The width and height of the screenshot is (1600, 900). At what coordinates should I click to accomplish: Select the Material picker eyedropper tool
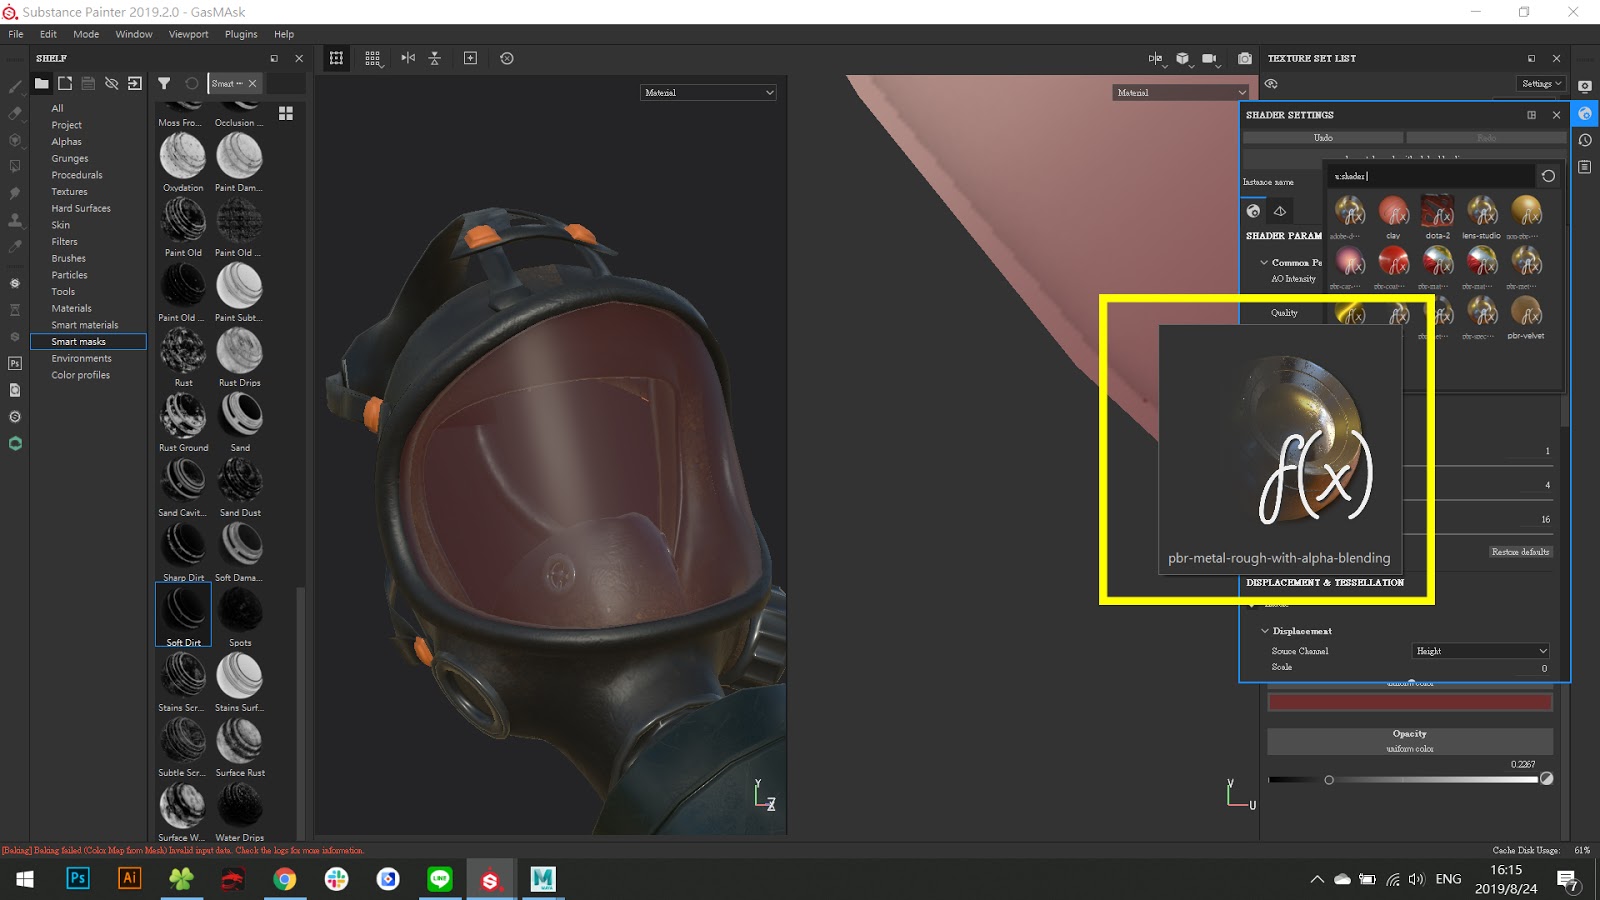click(x=15, y=246)
